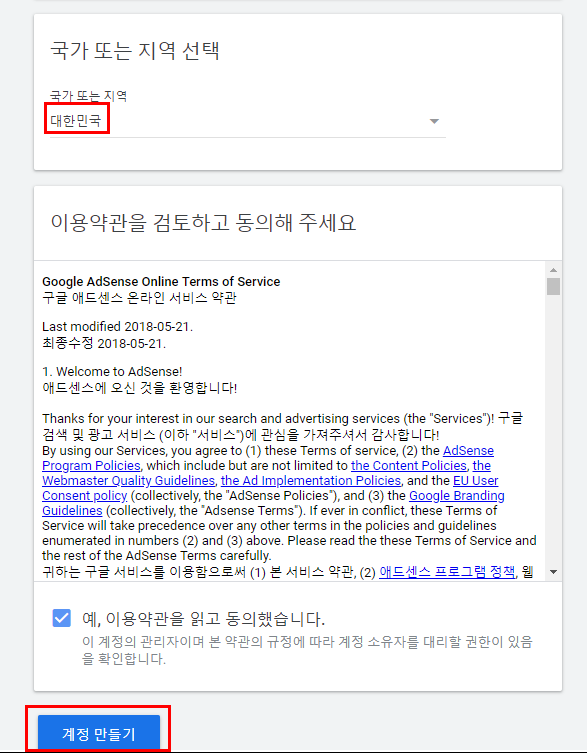The image size is (587, 753).
Task: Open the Ad Implementation Policies link
Action: pyautogui.click(x=311, y=481)
